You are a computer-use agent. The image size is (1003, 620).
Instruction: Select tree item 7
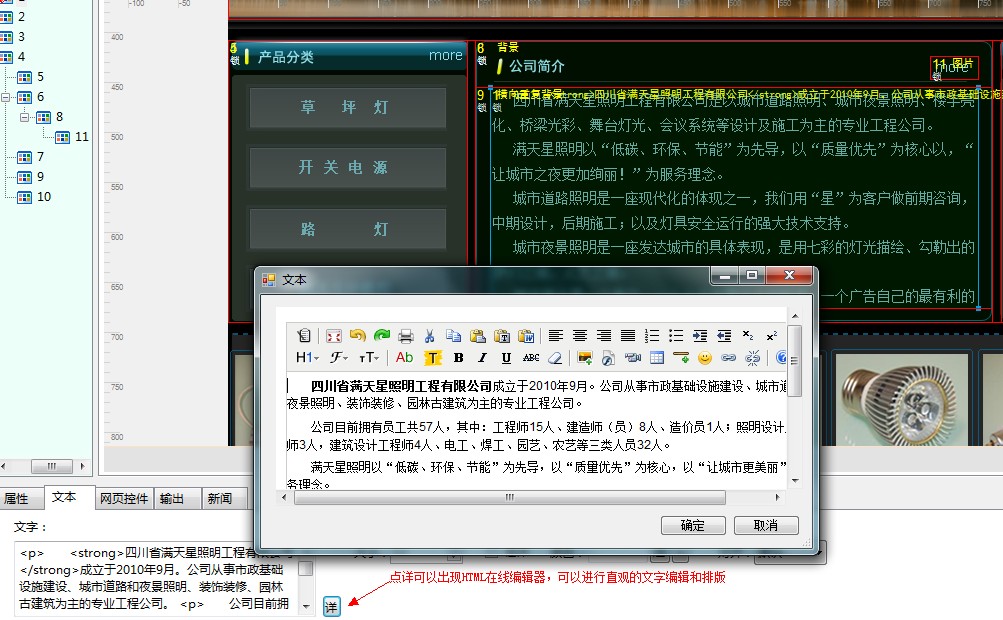coord(40,157)
